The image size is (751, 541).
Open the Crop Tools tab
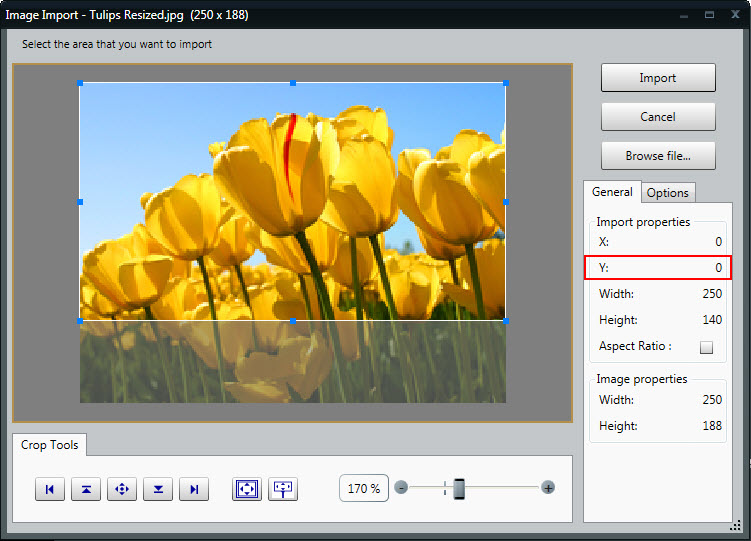[49, 445]
